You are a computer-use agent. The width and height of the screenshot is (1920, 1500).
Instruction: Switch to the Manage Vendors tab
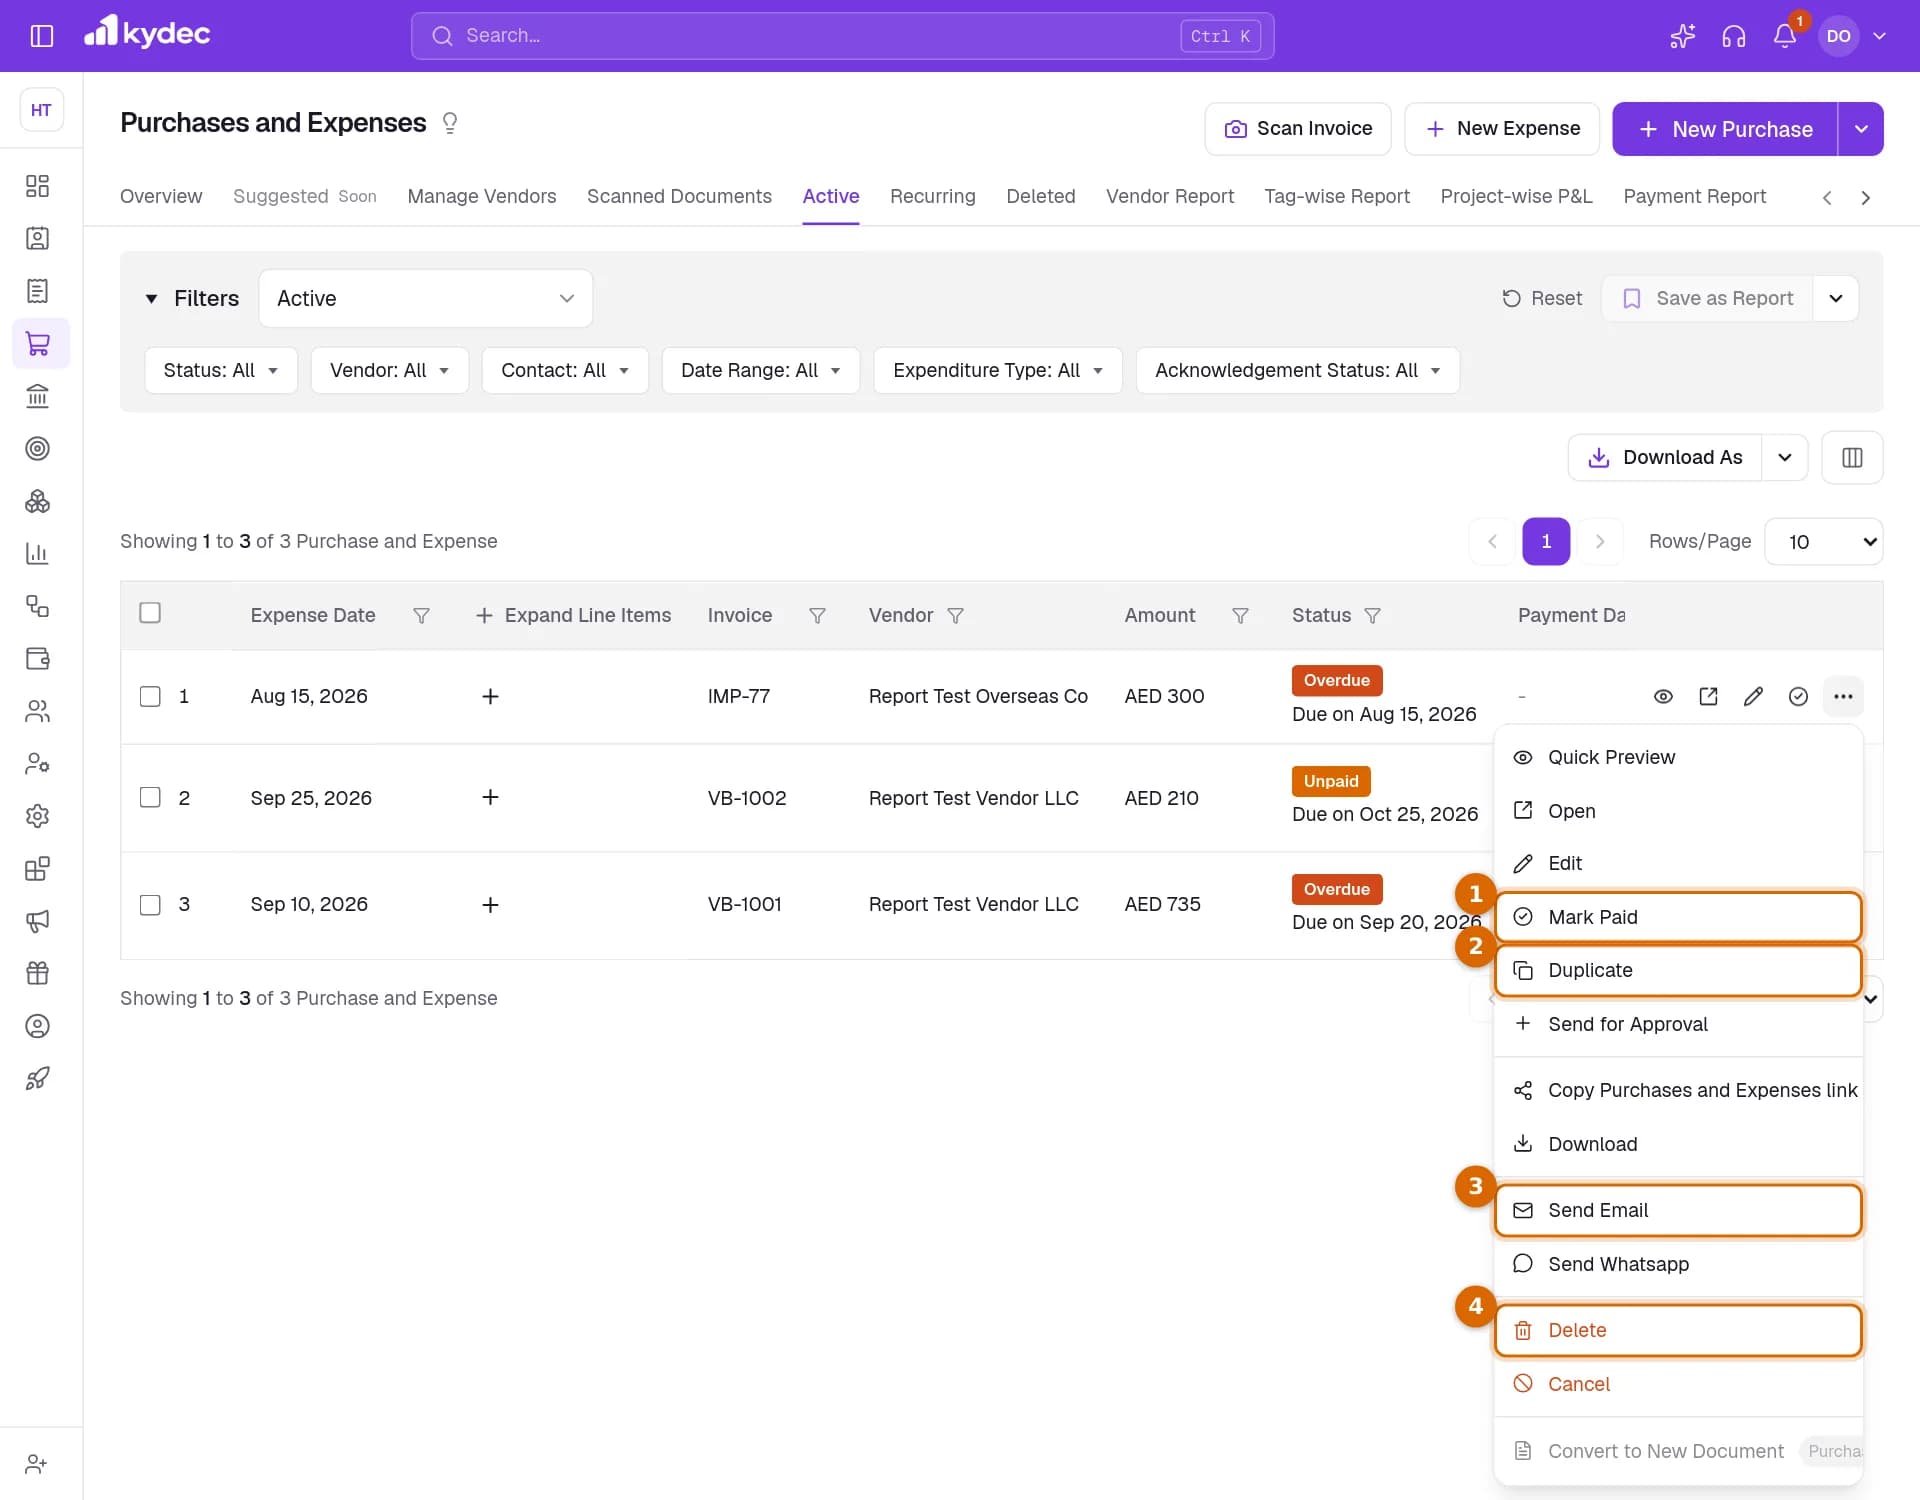tap(482, 196)
